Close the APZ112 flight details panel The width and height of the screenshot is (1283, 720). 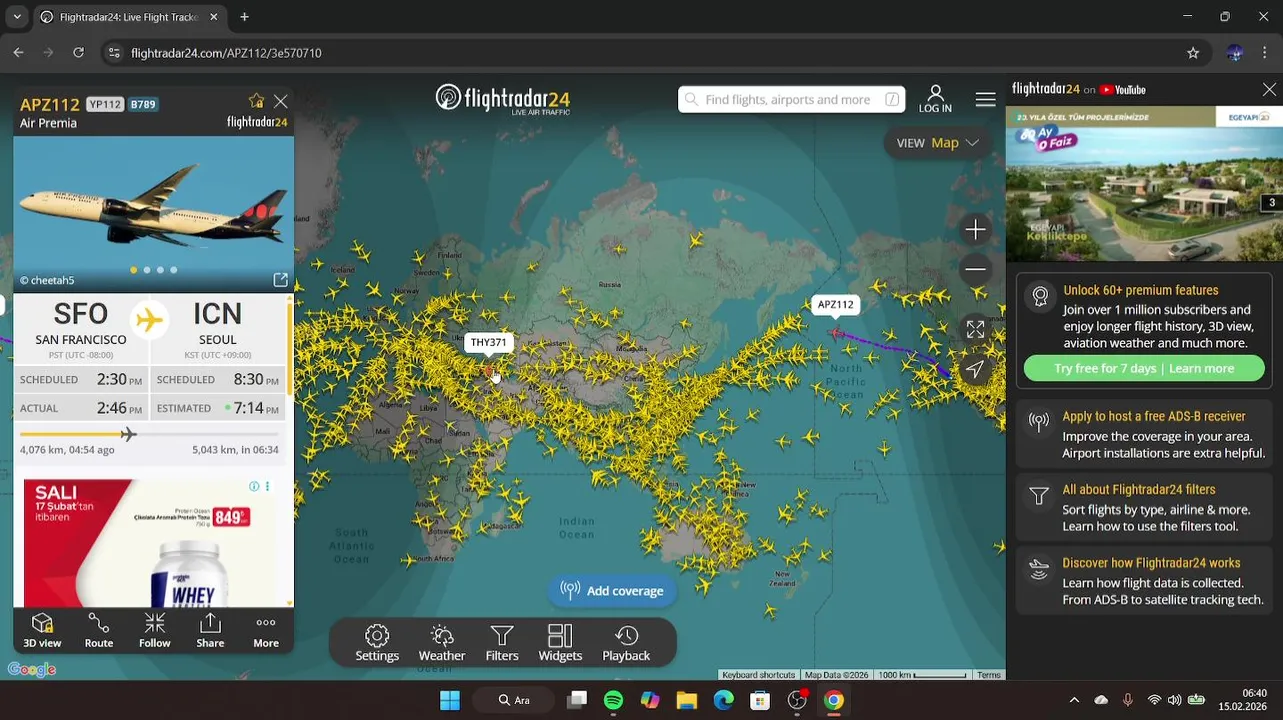coord(281,101)
